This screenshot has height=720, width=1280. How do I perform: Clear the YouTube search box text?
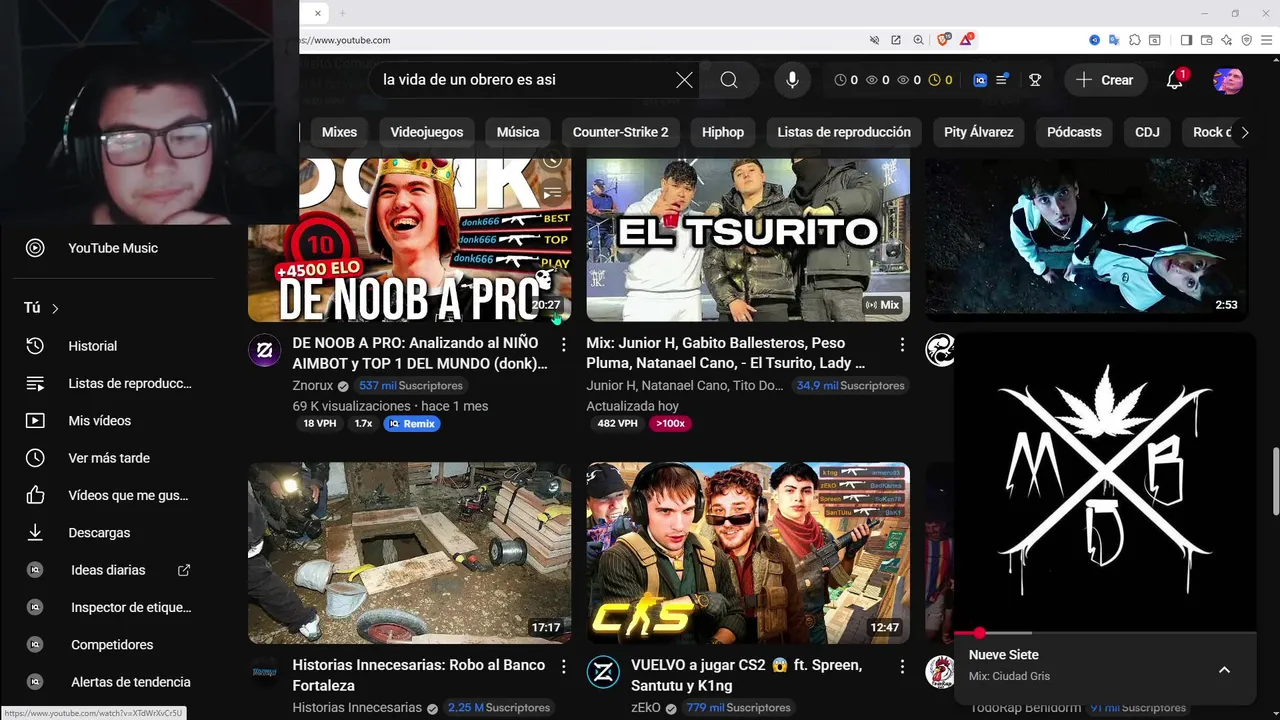[x=684, y=80]
